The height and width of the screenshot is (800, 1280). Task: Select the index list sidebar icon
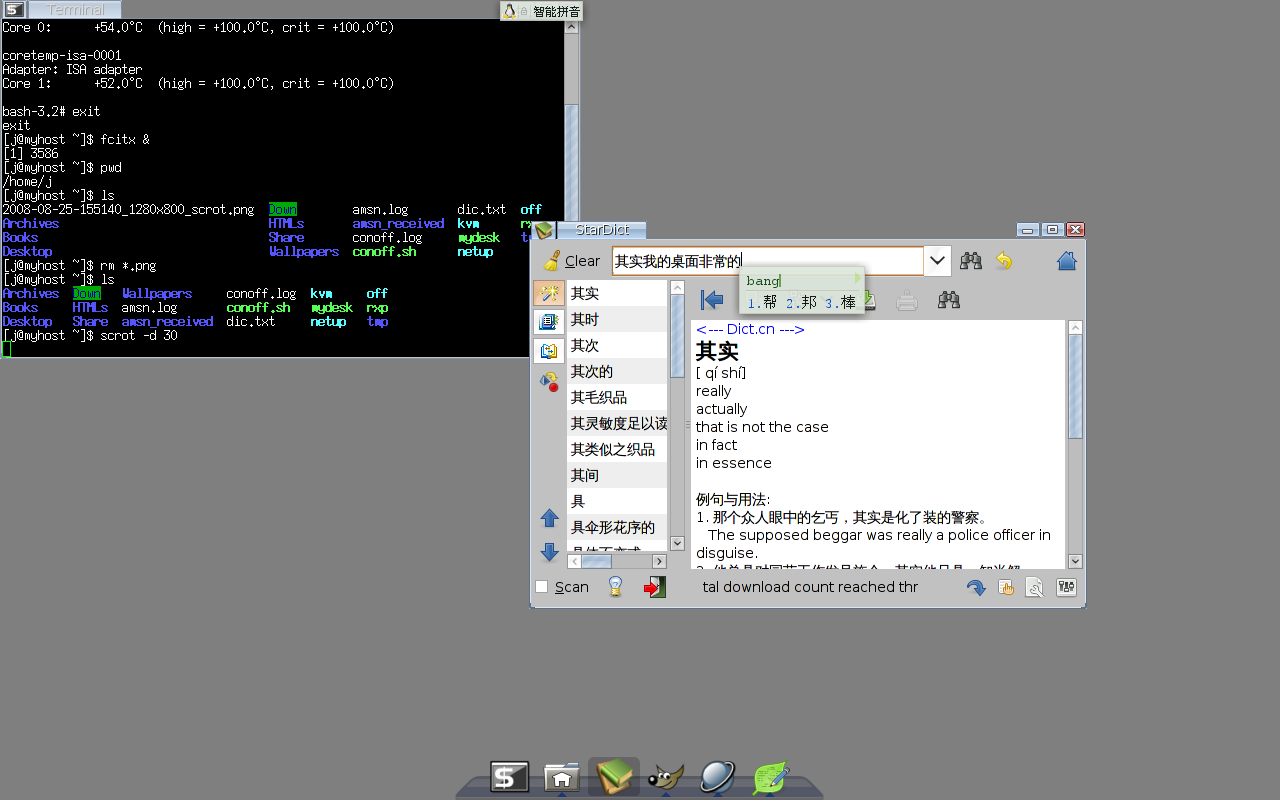[549, 322]
